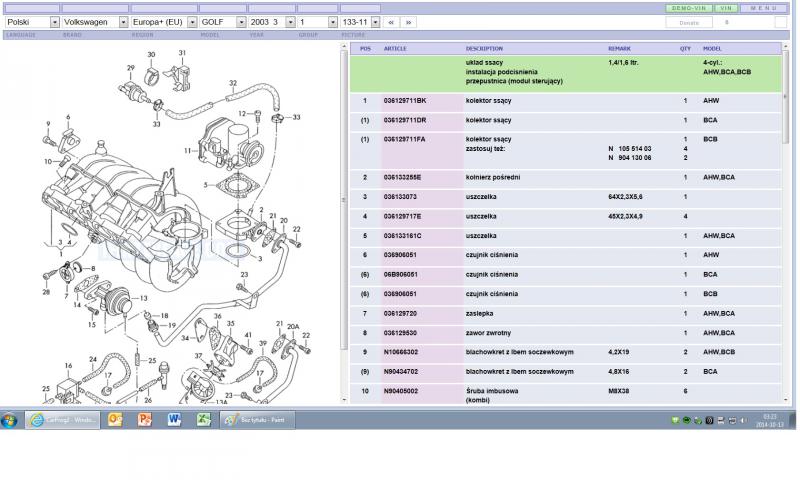Screen dimensions: 800x500
Task: Select article 036129711DR
Action: (405, 120)
